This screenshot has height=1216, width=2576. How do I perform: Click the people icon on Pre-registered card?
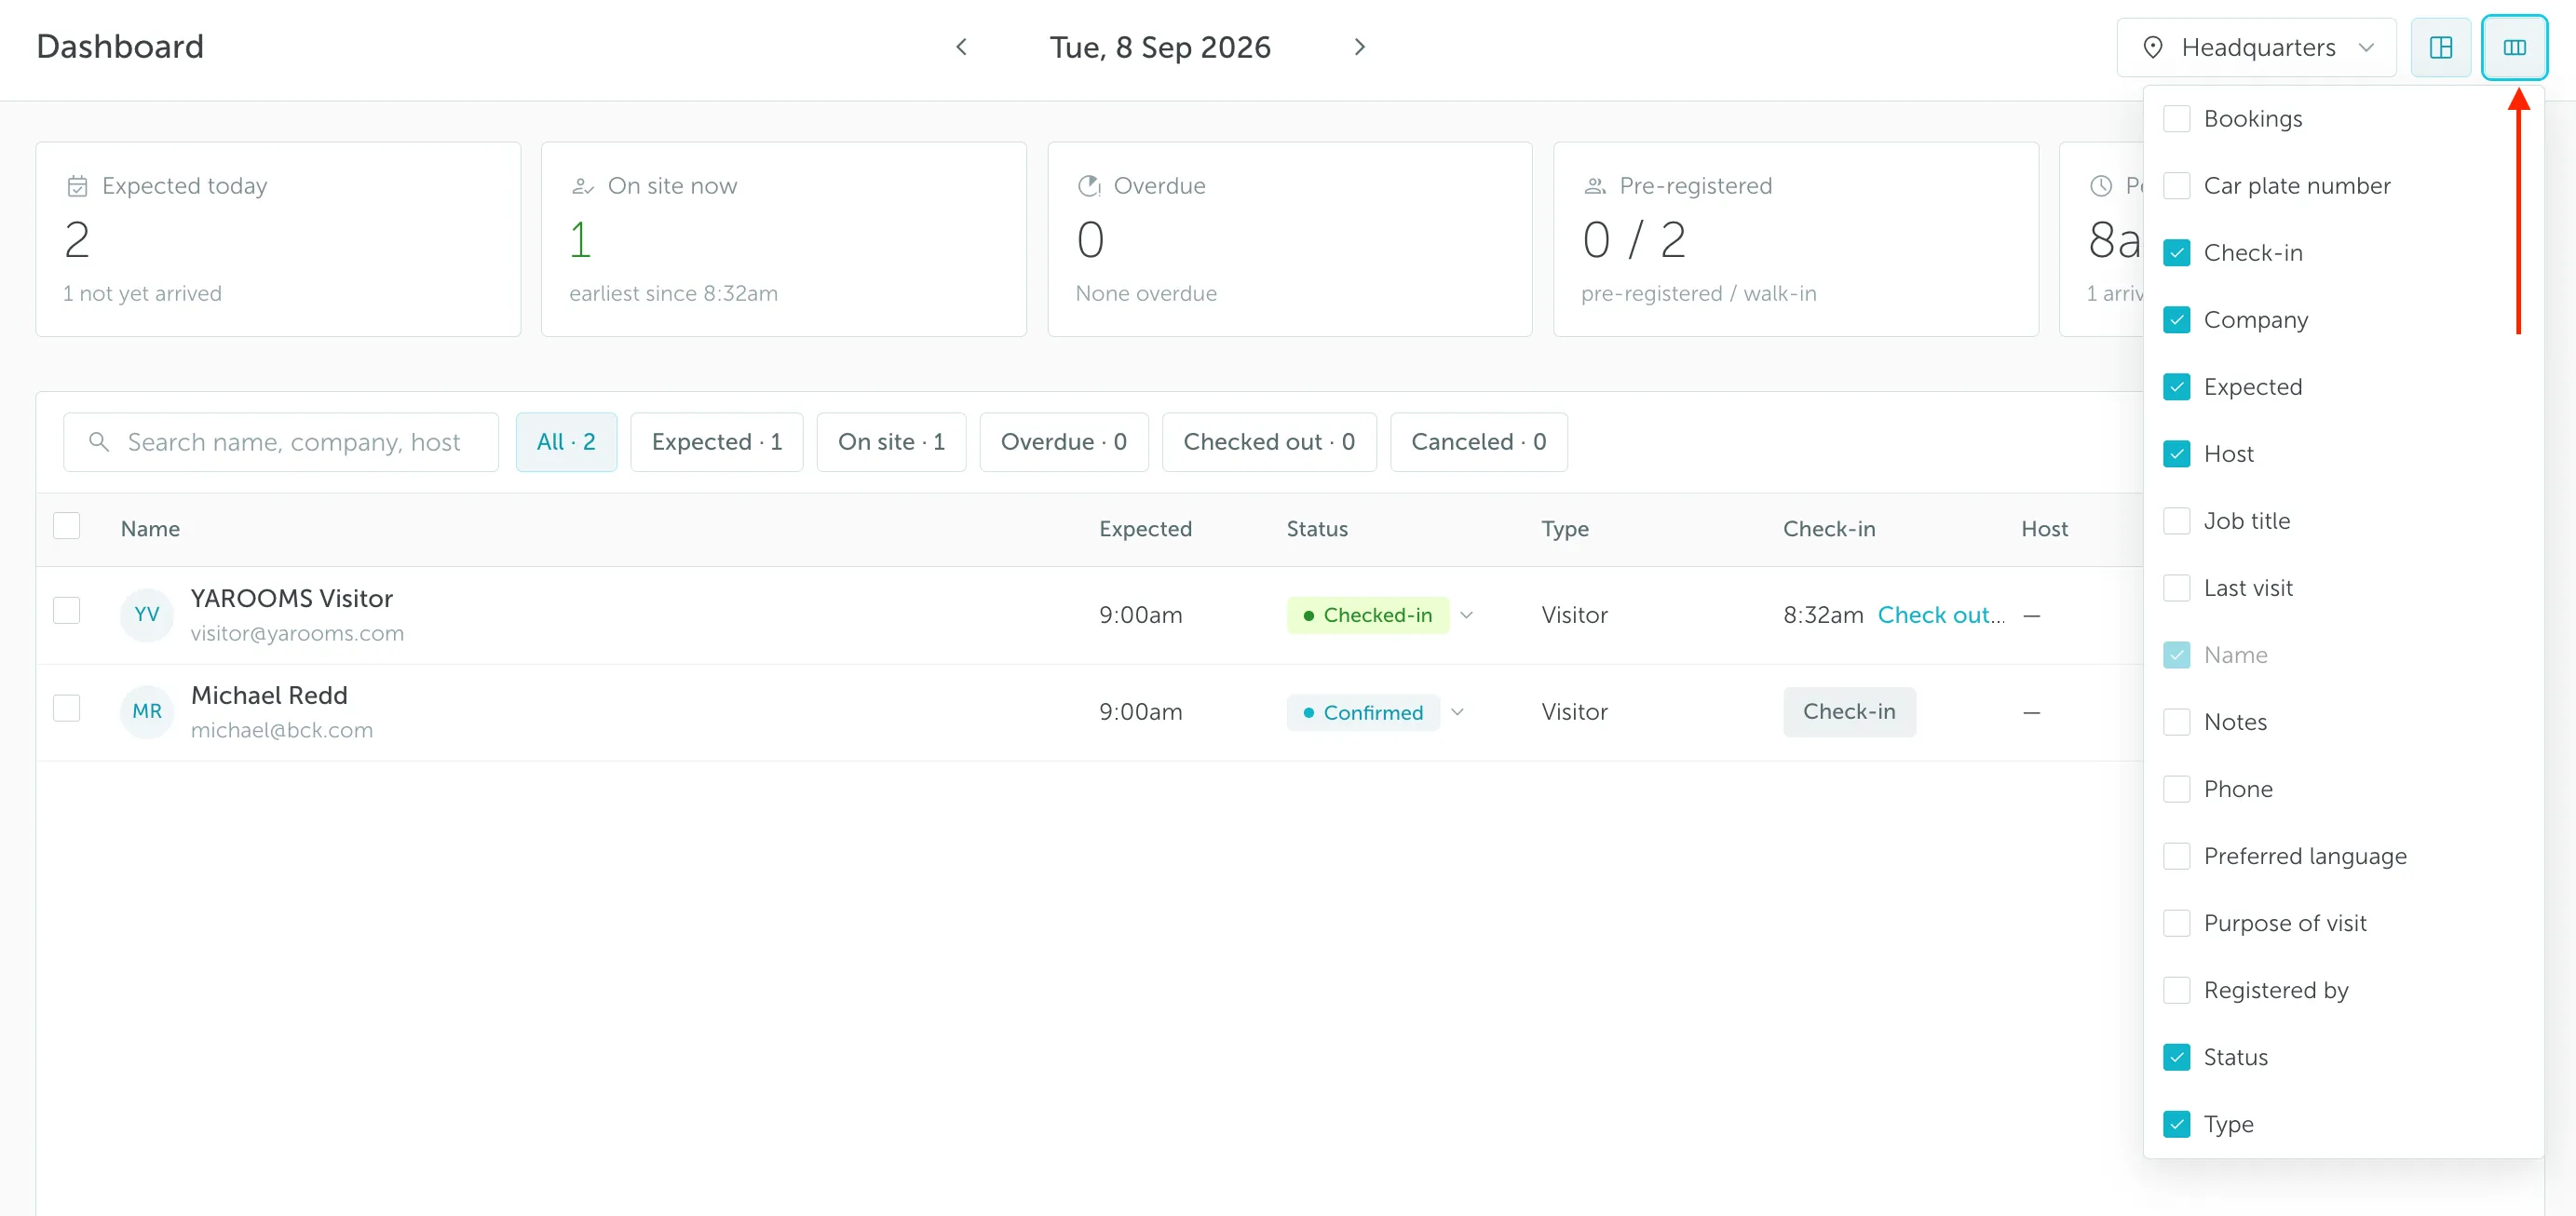1595,186
